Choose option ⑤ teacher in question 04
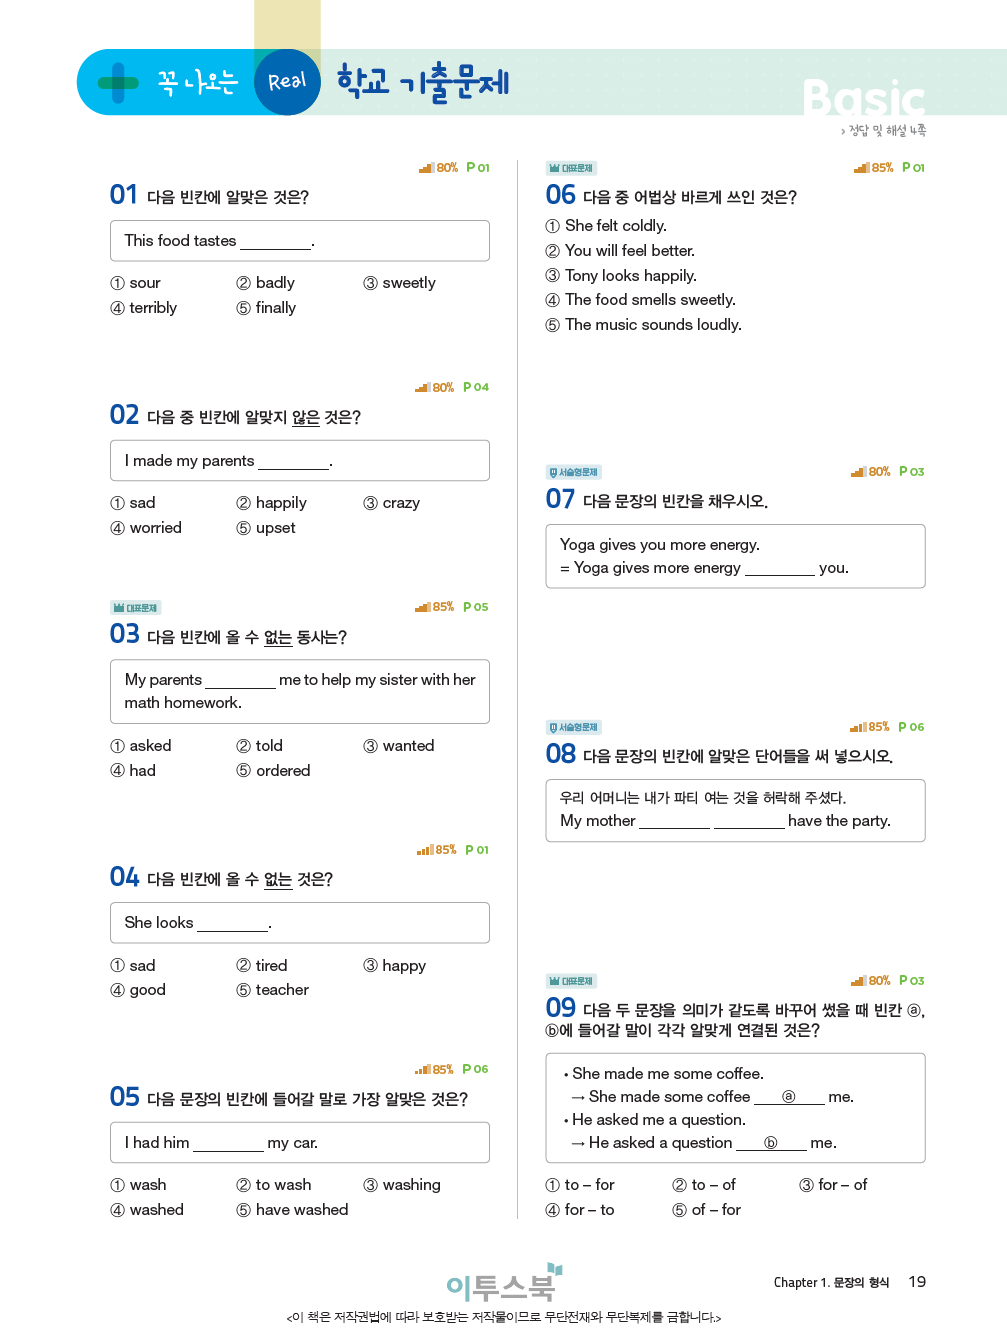This screenshot has width=1007, height=1339. tap(272, 990)
